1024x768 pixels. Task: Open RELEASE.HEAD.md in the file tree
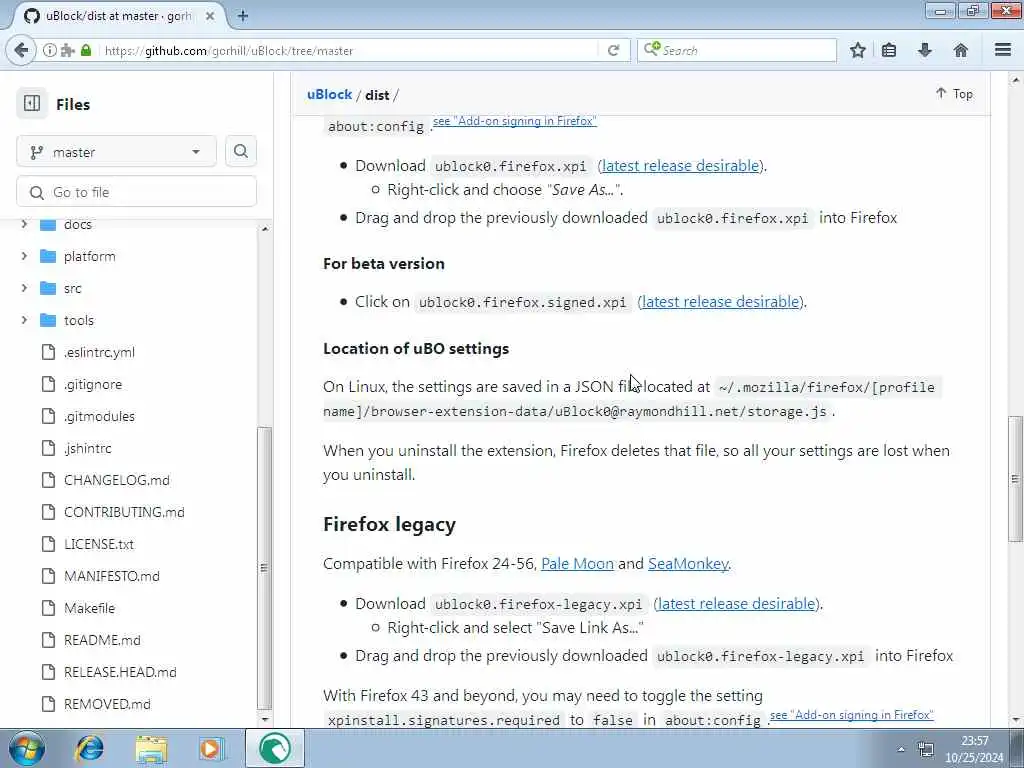click(120, 672)
